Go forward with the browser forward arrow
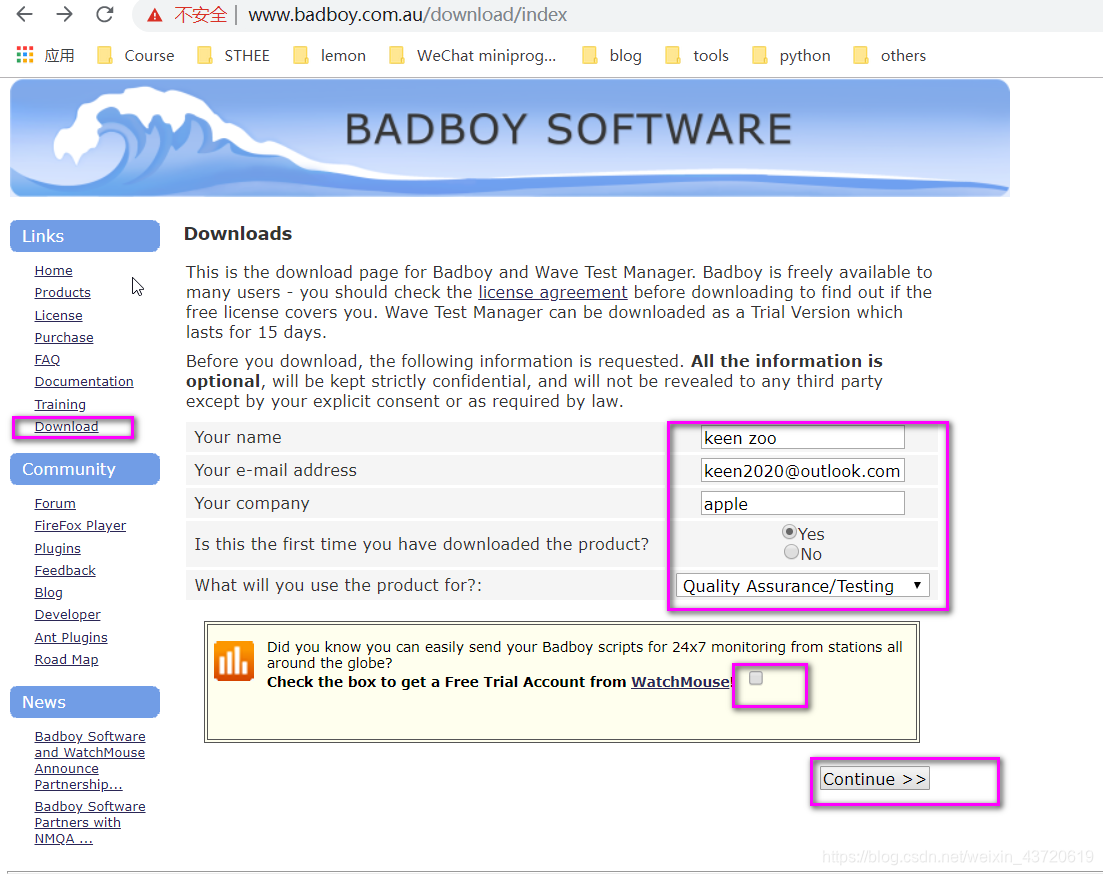This screenshot has width=1103, height=875. pos(65,14)
